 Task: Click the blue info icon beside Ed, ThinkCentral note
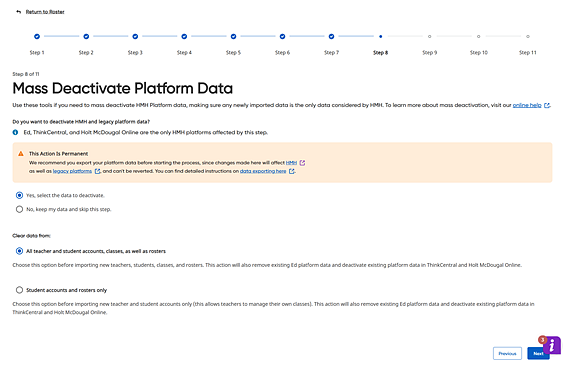coord(15,133)
